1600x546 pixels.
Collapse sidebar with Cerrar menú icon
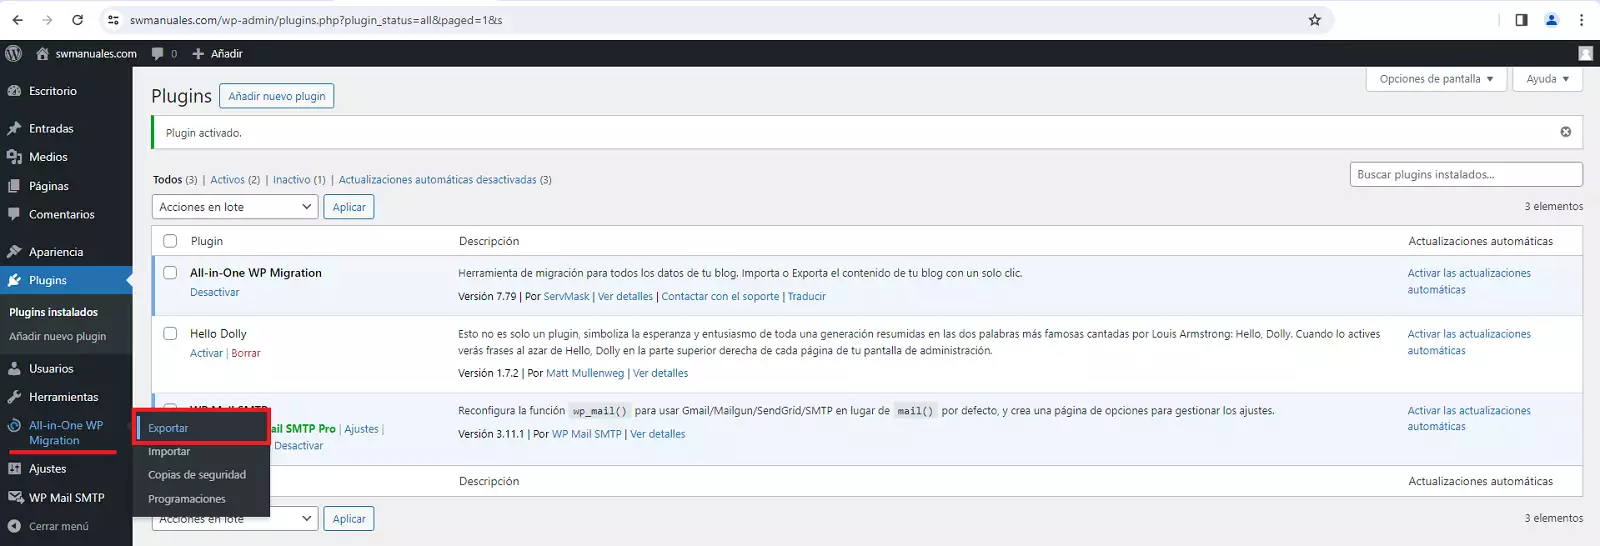[14, 526]
